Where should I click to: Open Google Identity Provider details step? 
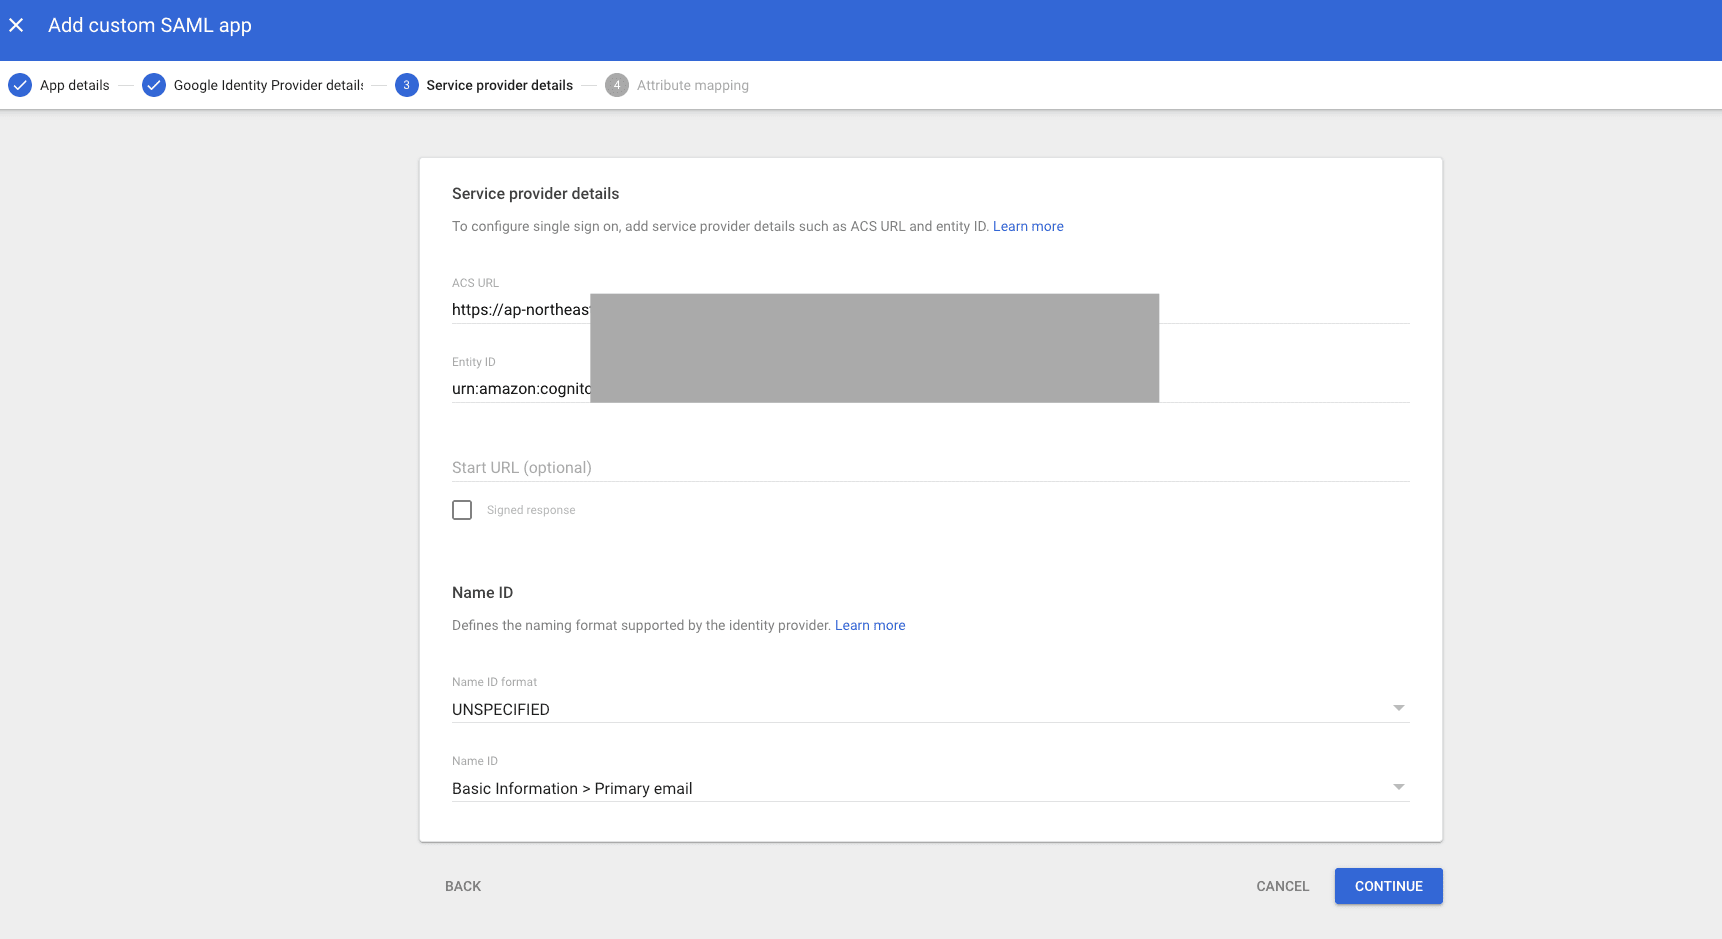(x=268, y=85)
